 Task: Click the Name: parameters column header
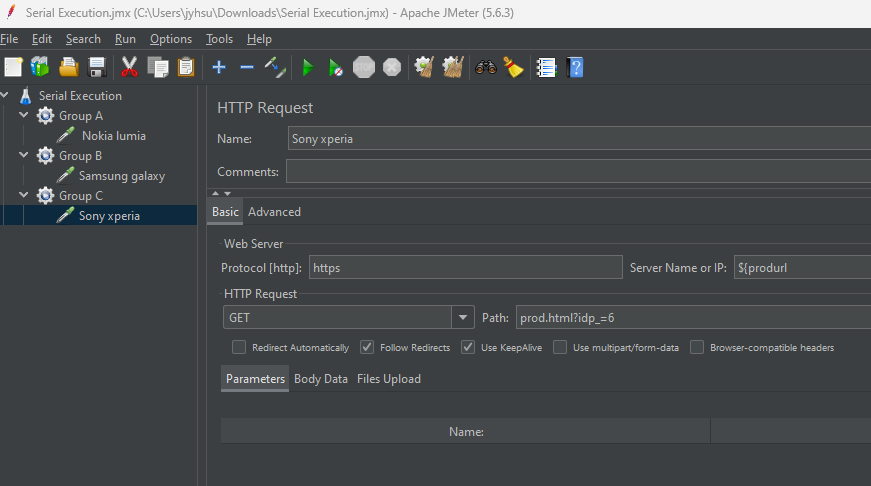click(465, 432)
